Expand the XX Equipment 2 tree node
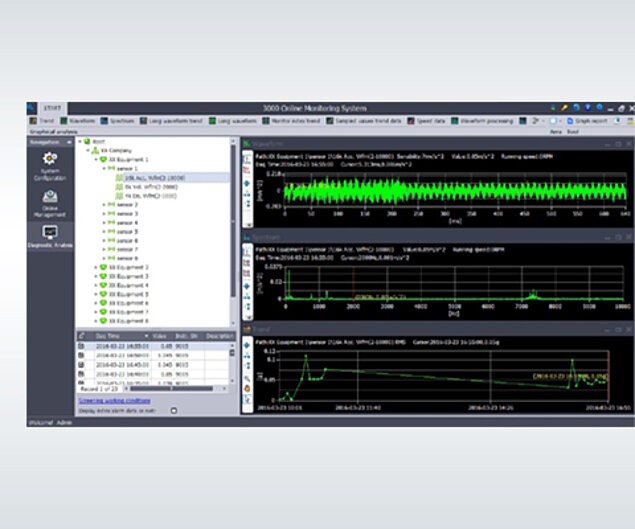 (x=98, y=268)
